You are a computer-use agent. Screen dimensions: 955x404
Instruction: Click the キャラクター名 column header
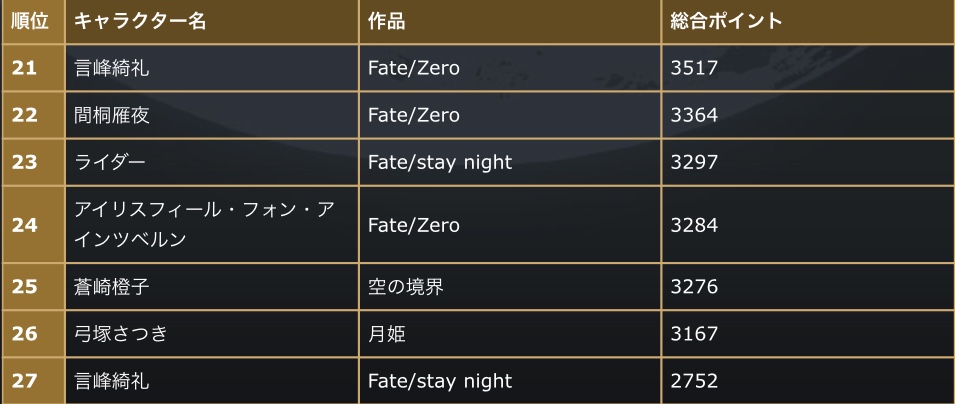click(140, 21)
